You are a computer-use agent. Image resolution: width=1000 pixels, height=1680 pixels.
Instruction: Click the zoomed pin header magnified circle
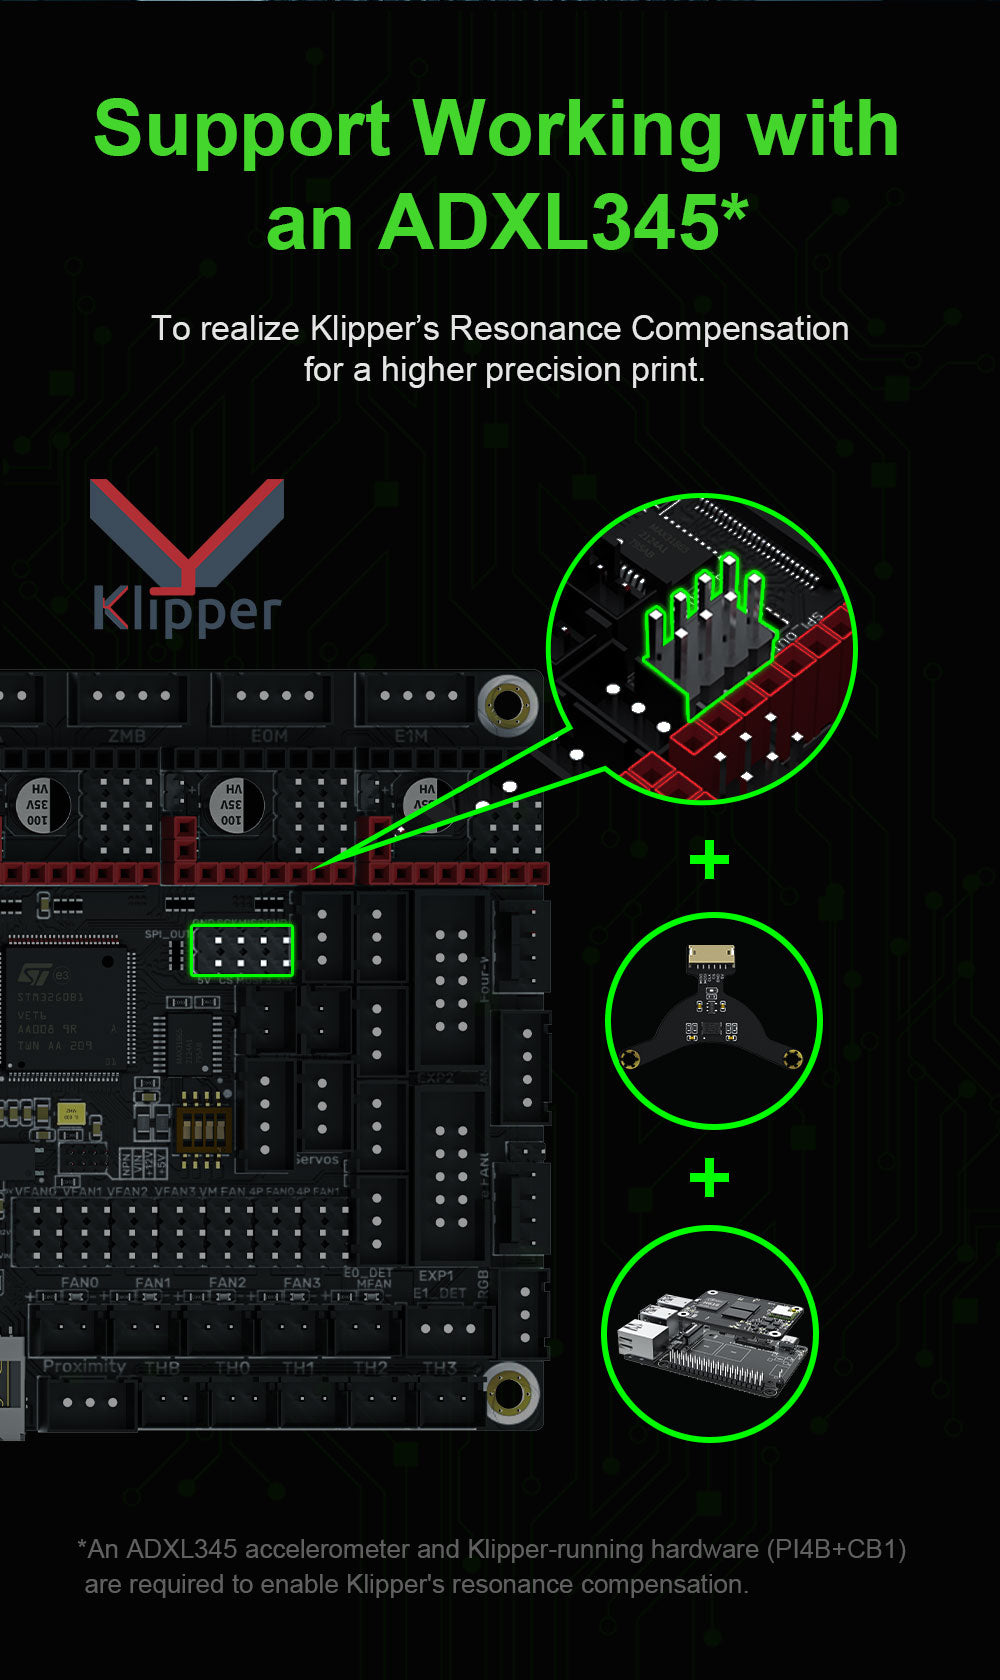pos(703,649)
